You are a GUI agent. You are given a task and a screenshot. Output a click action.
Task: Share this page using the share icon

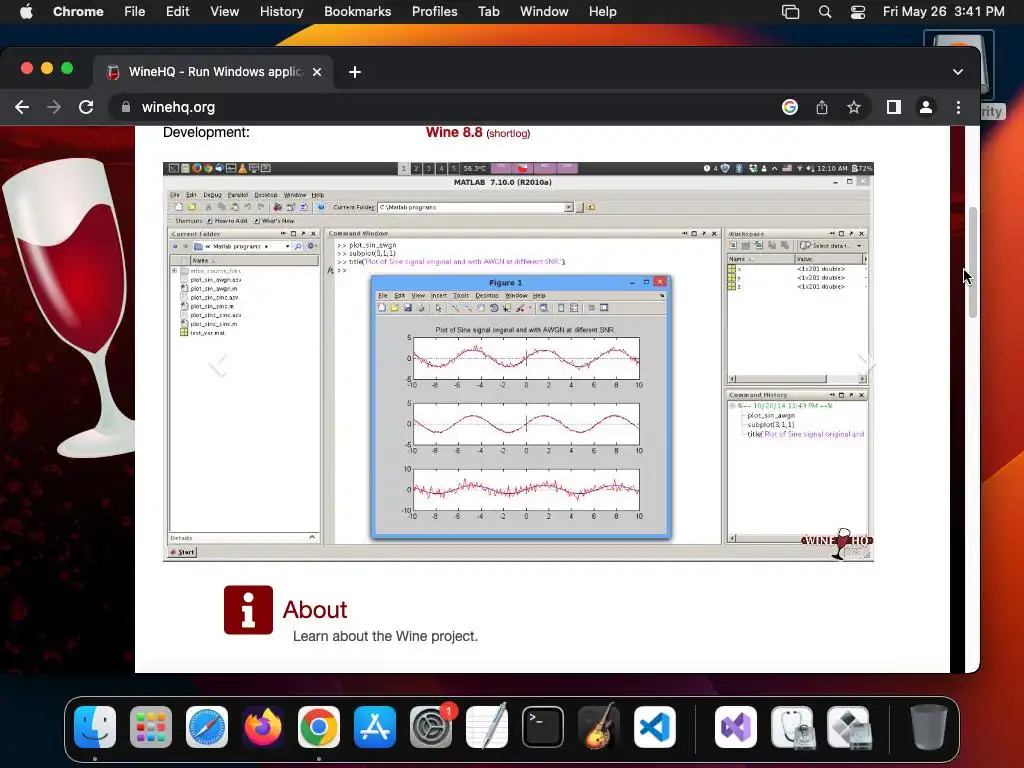point(822,107)
